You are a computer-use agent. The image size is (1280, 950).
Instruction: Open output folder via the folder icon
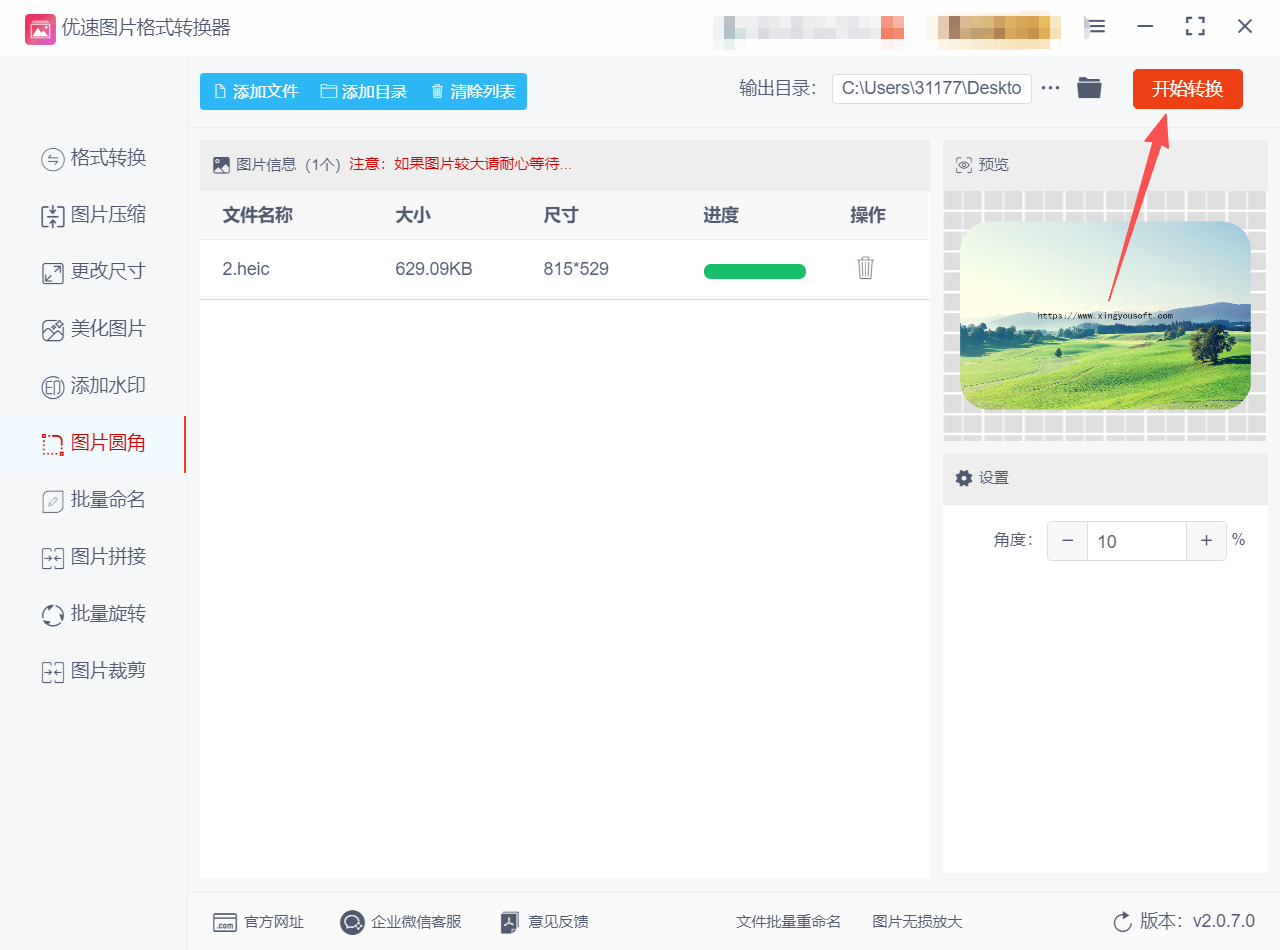[x=1089, y=88]
